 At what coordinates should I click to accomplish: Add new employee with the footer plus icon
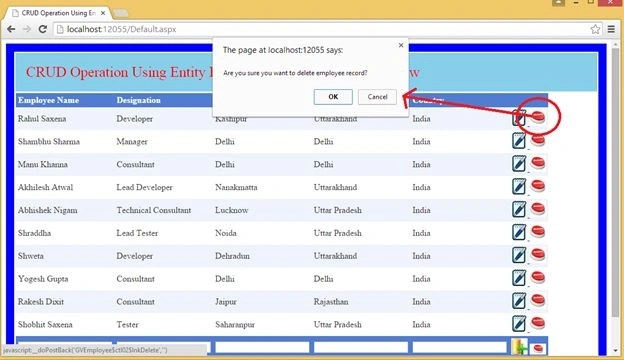tap(520, 346)
